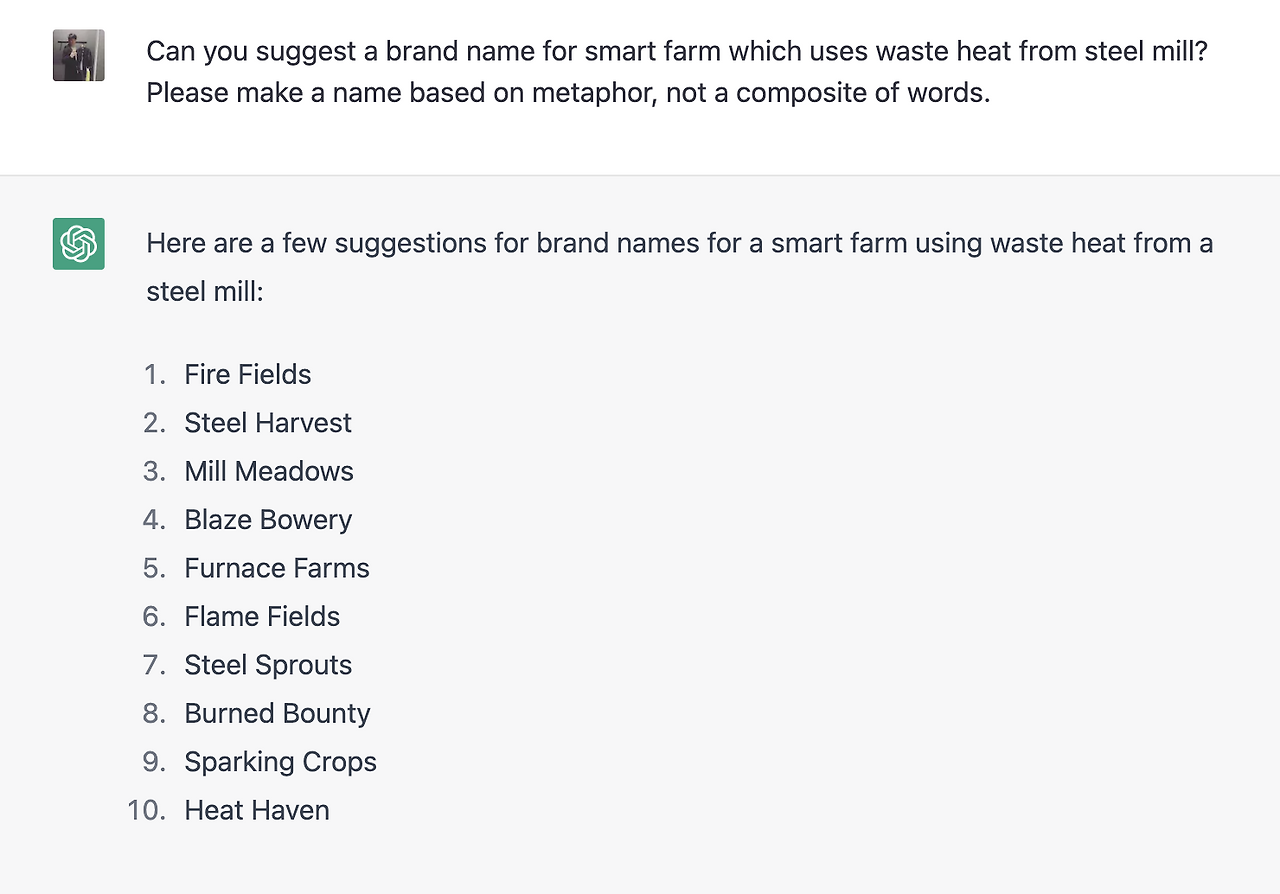This screenshot has height=894, width=1280.
Task: Click the 'Furnace Farms' list item
Action: tap(276, 568)
